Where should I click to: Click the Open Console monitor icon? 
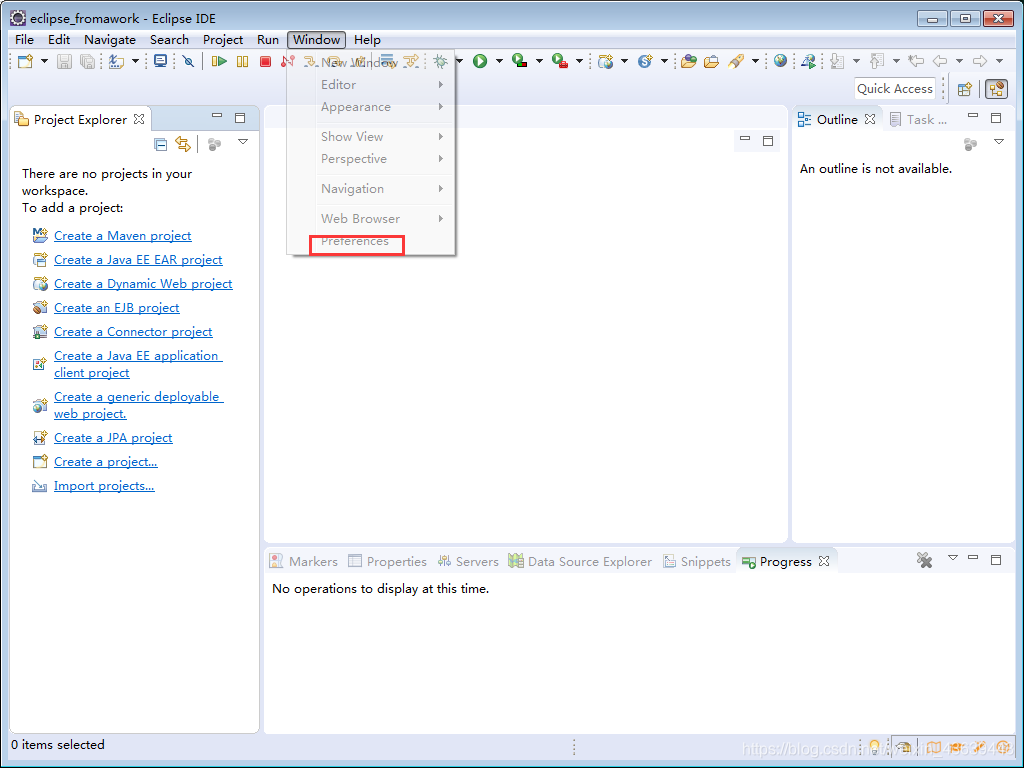click(x=160, y=61)
